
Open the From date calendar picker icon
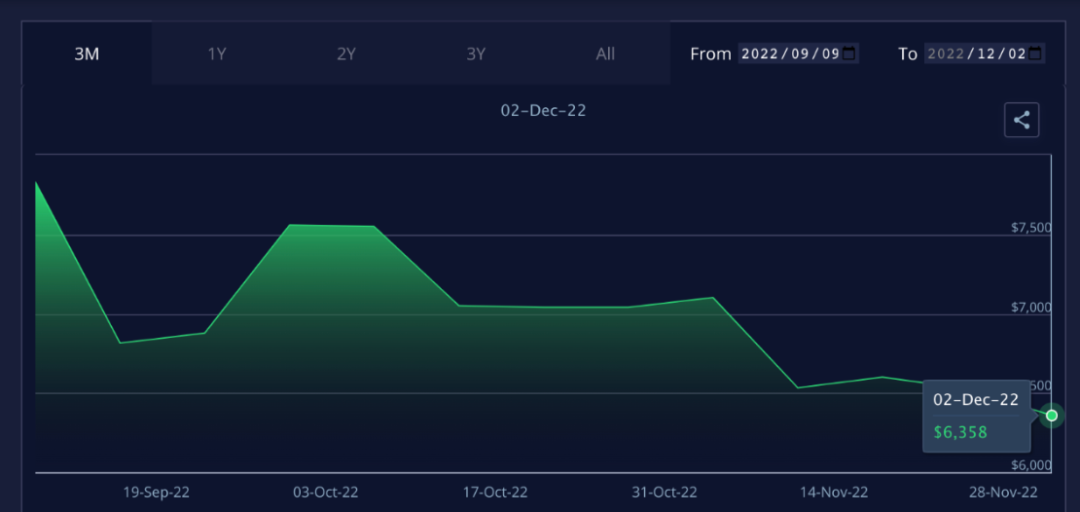coord(849,53)
